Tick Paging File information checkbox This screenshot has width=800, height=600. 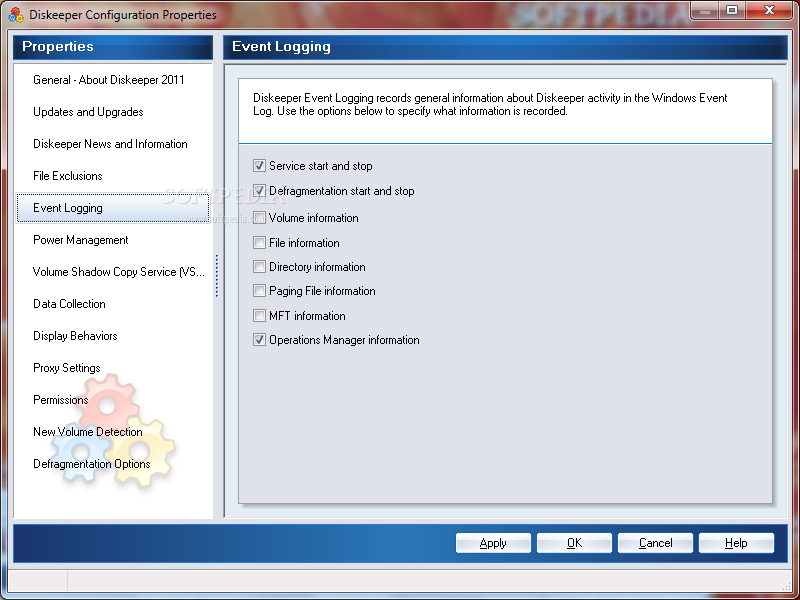[259, 291]
